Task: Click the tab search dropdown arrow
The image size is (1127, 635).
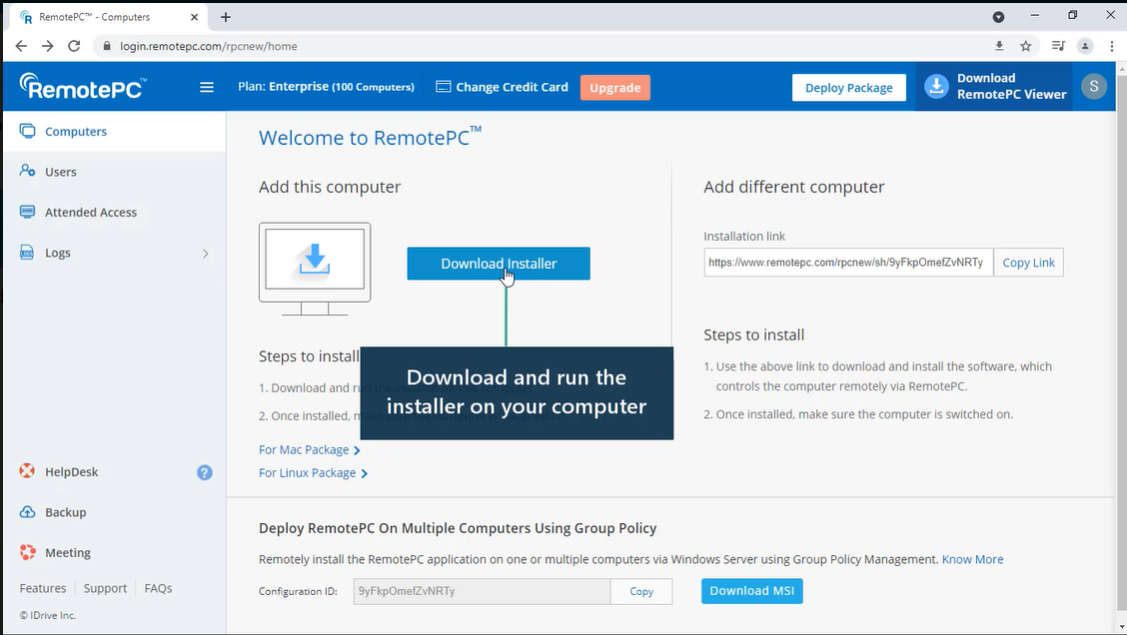Action: tap(998, 17)
